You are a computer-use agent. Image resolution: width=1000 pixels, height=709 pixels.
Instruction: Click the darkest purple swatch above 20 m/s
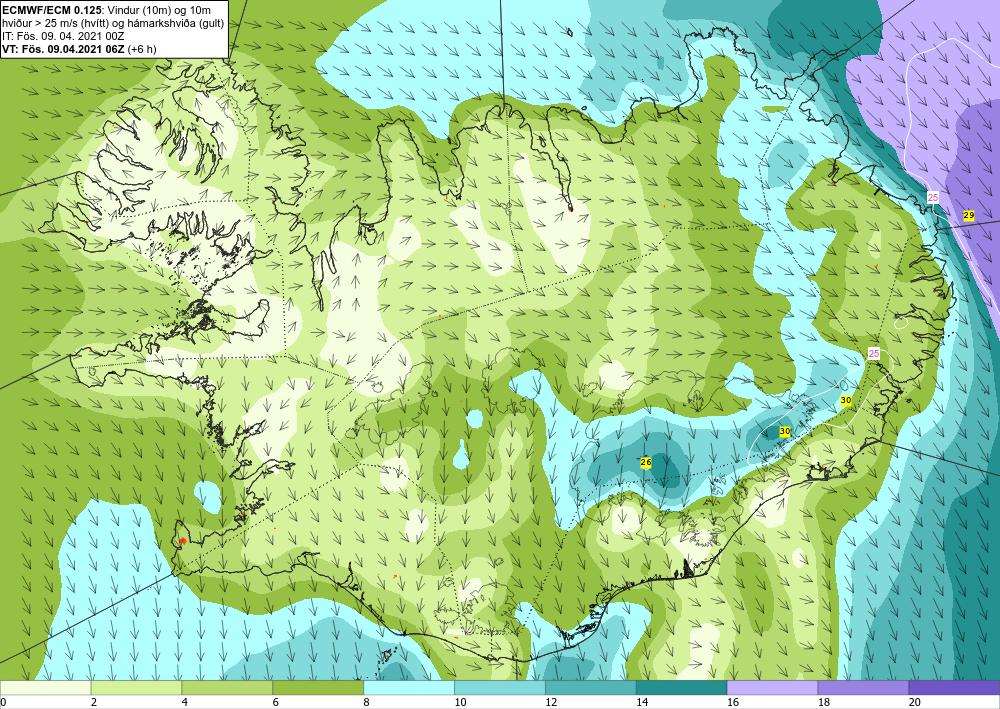(x=954, y=688)
